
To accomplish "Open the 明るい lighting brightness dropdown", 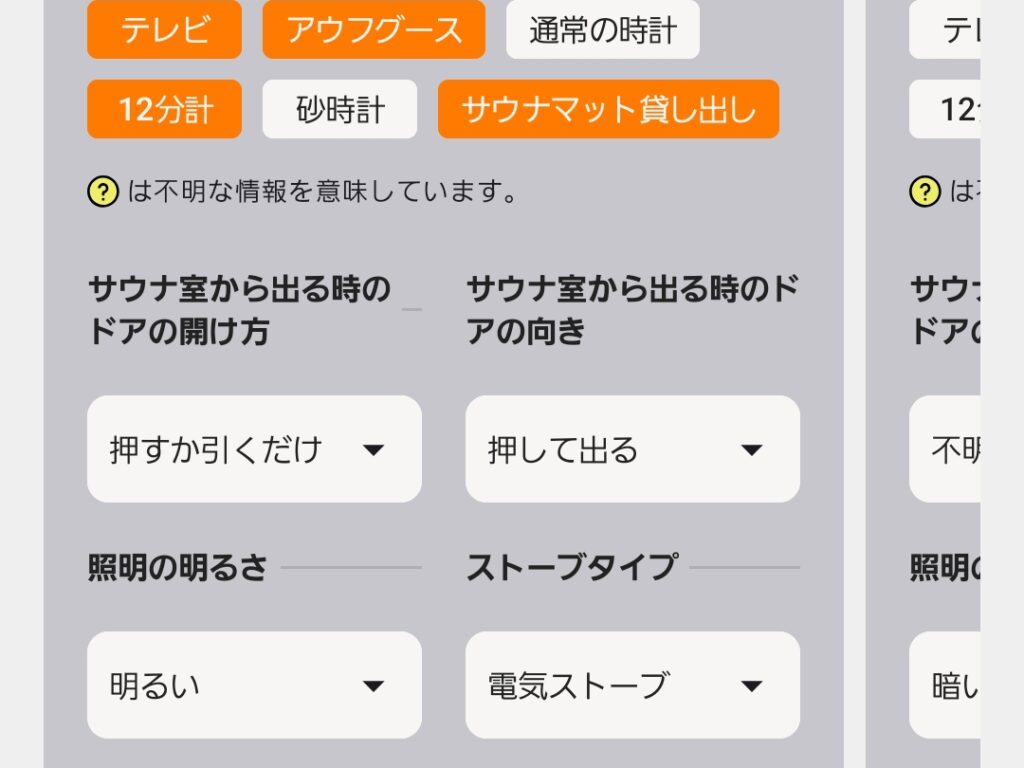I will click(x=253, y=685).
